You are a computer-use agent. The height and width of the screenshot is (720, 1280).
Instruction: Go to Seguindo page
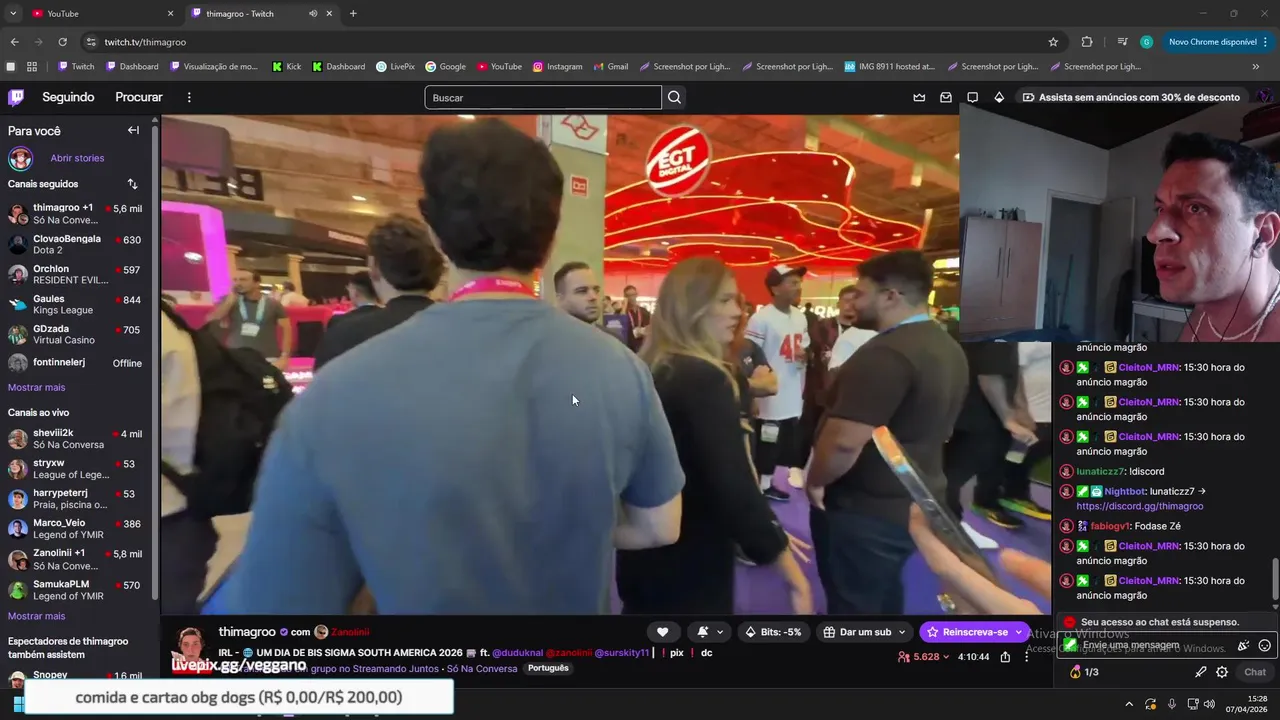(x=68, y=97)
